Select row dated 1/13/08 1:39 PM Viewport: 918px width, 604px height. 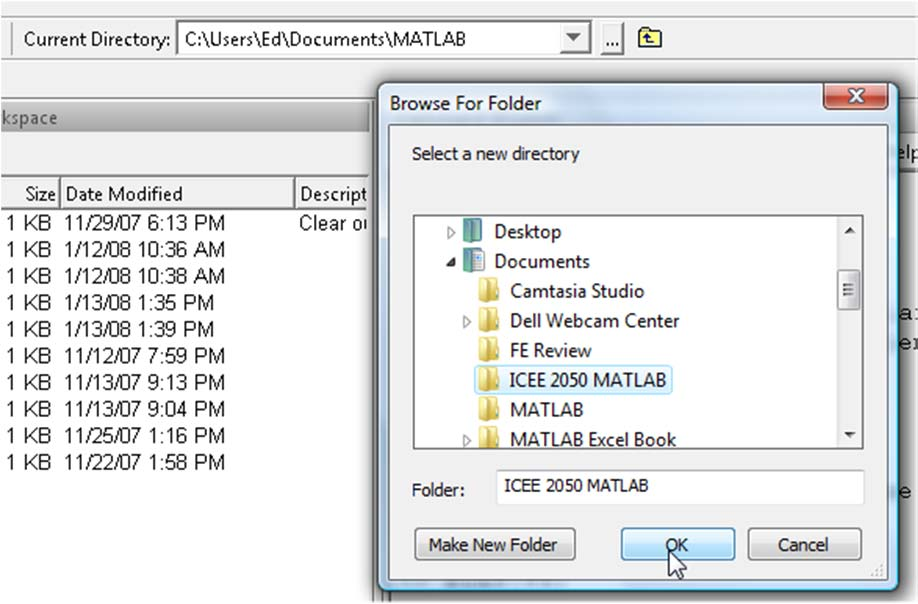pos(184,330)
